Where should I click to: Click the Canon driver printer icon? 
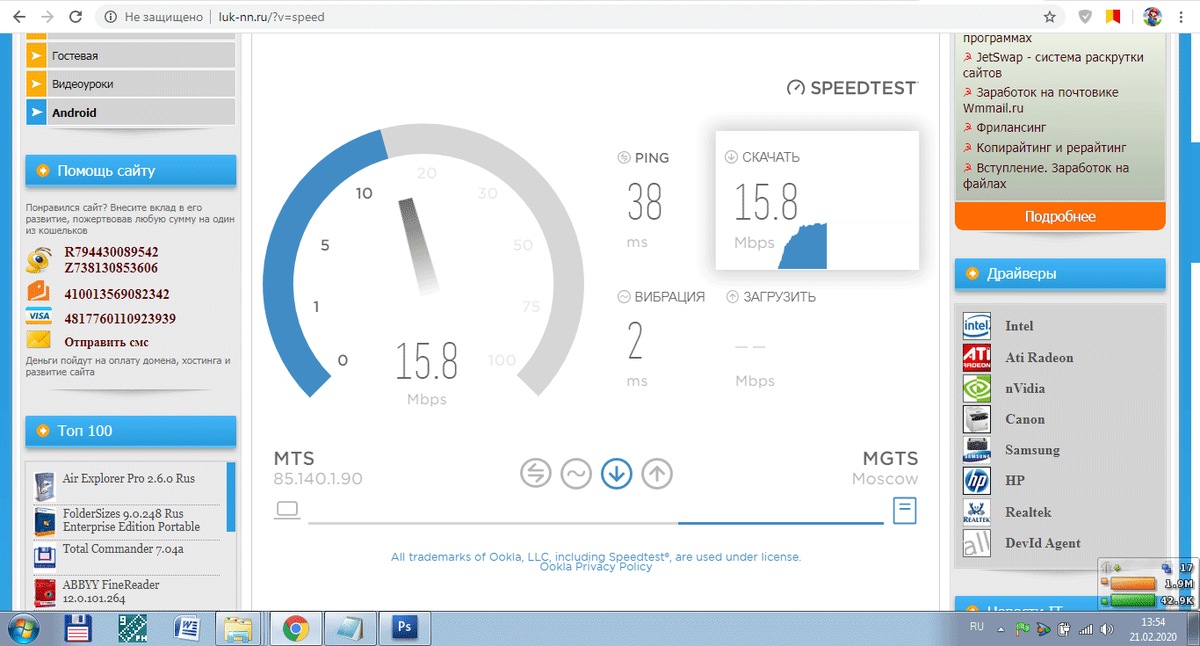976,419
